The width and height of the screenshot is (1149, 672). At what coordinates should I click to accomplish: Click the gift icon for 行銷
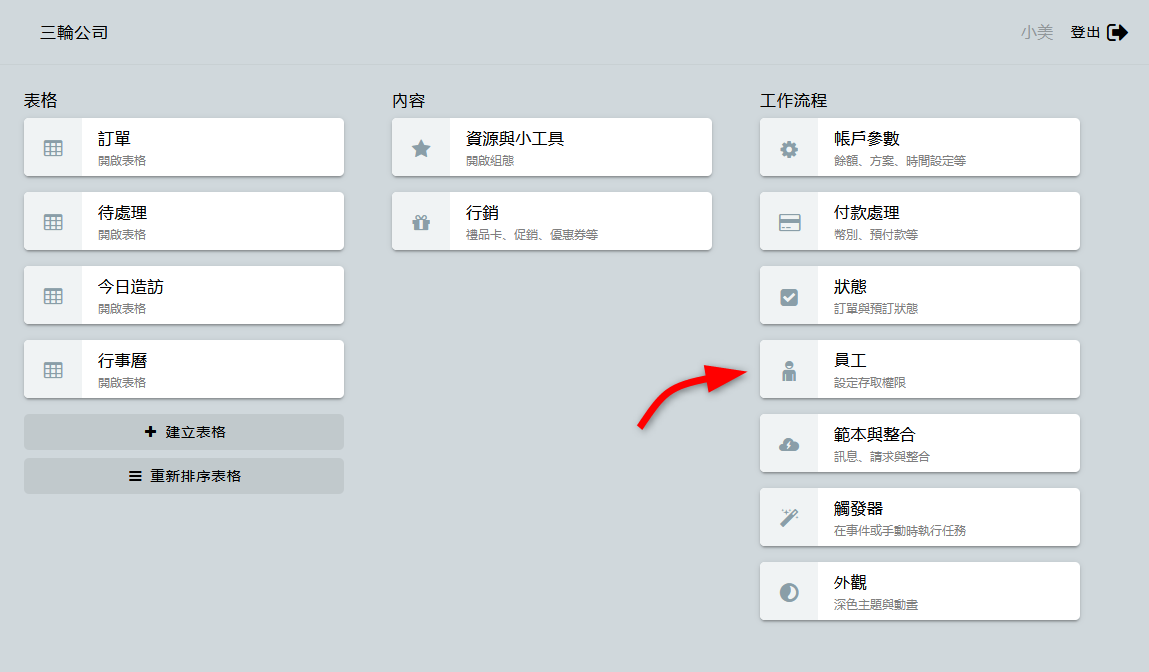coord(421,222)
